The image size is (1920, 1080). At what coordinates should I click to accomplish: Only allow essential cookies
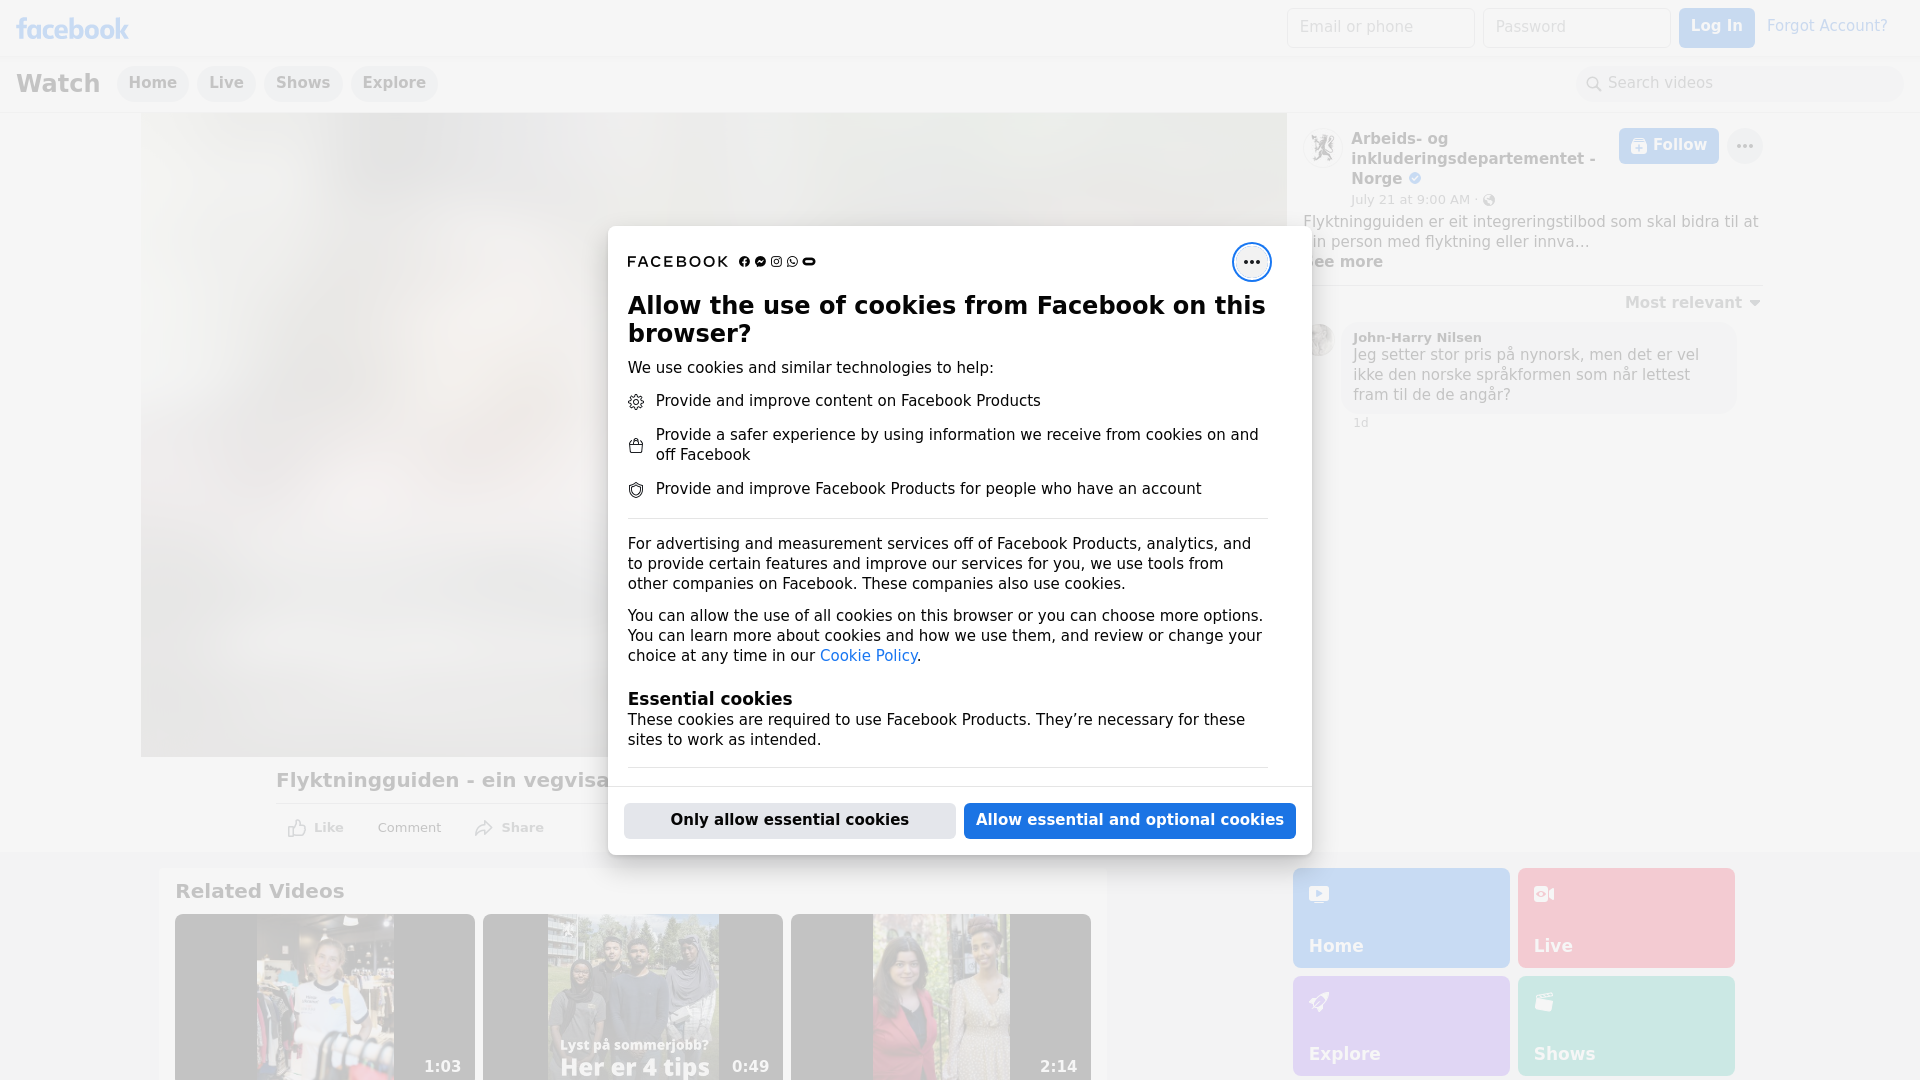[x=789, y=820]
